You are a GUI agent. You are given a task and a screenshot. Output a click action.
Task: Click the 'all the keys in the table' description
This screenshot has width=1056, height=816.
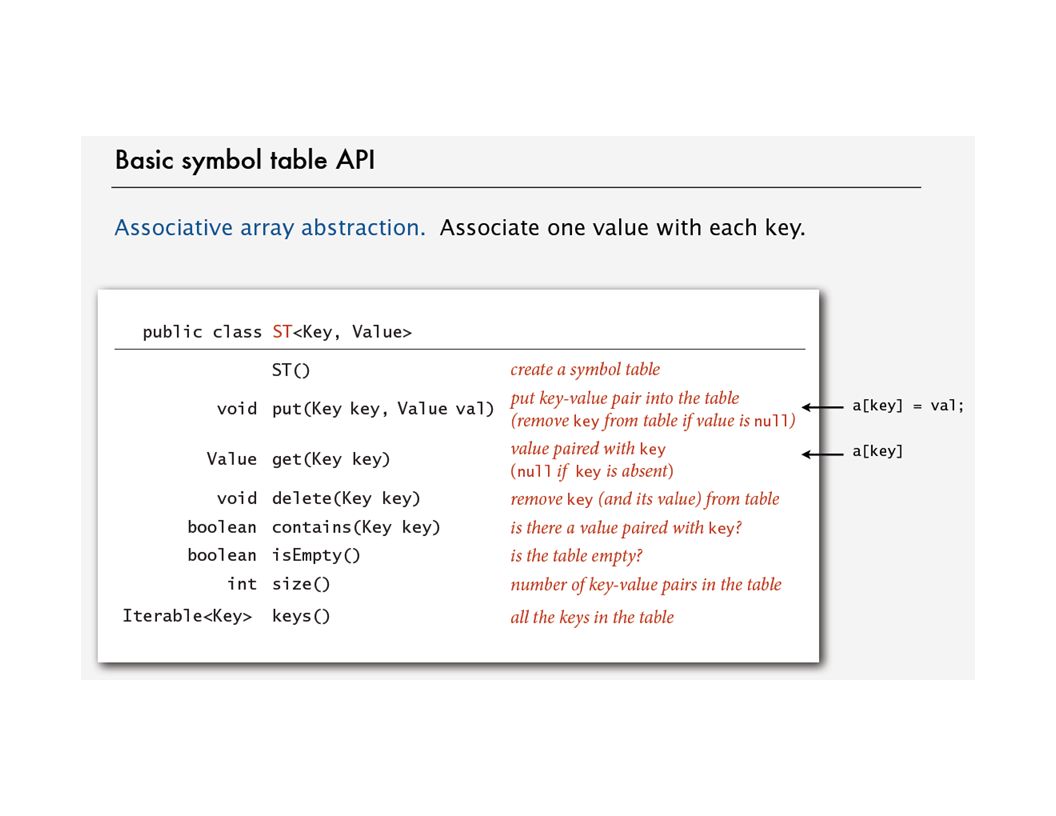pos(592,617)
